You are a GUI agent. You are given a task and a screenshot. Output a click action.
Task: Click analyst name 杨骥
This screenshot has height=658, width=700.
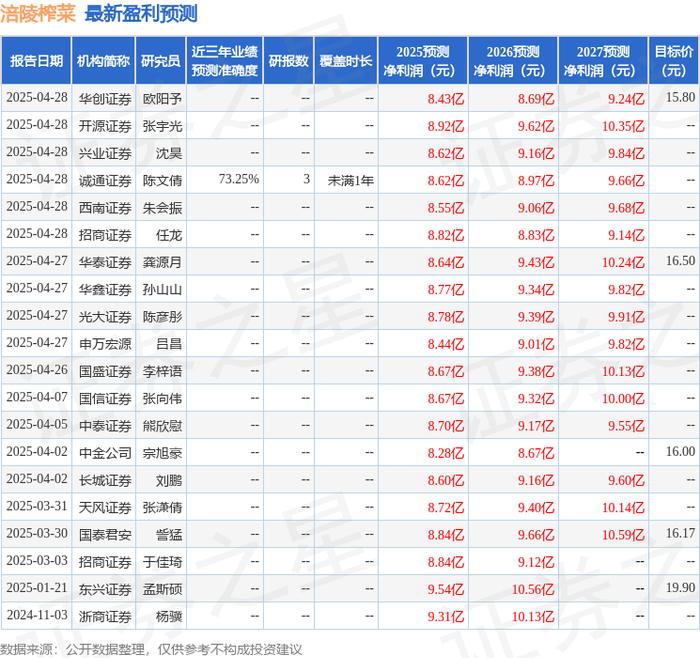pos(169,616)
